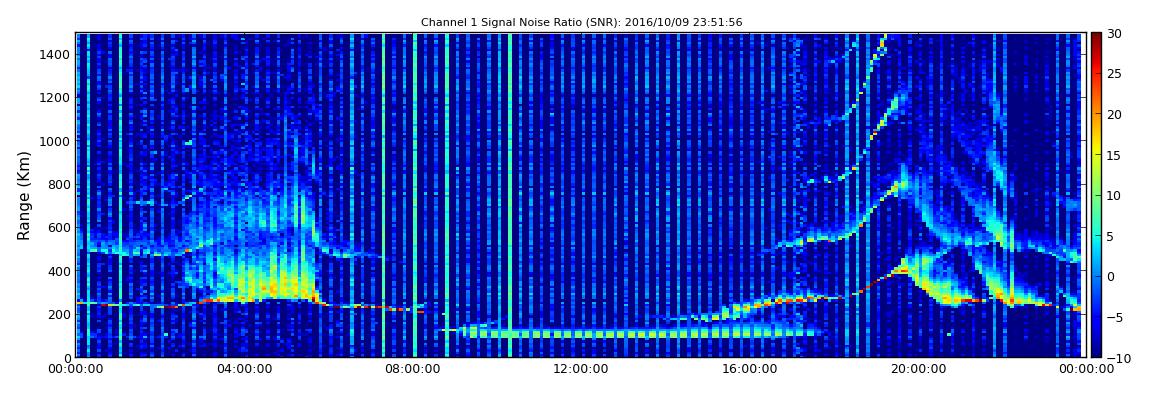
Task: Click the '1400' range tick label
Action: [56, 54]
